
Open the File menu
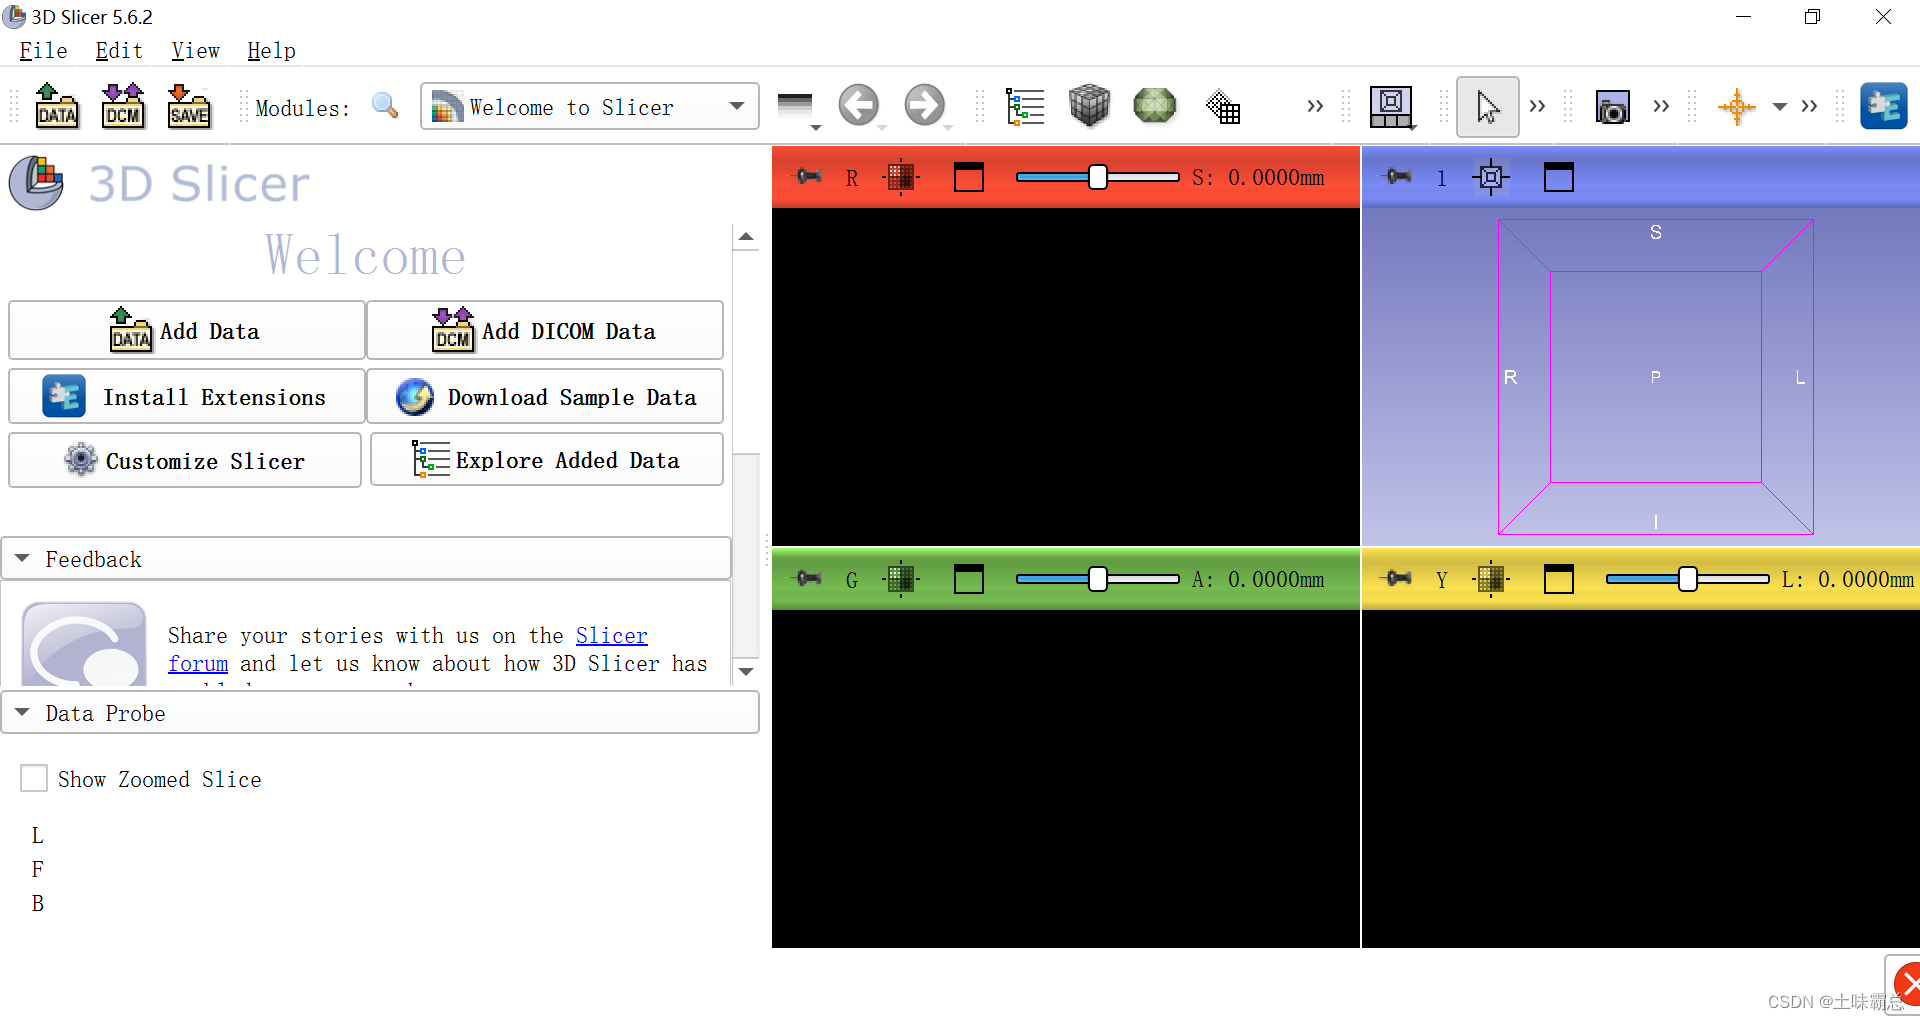43,51
